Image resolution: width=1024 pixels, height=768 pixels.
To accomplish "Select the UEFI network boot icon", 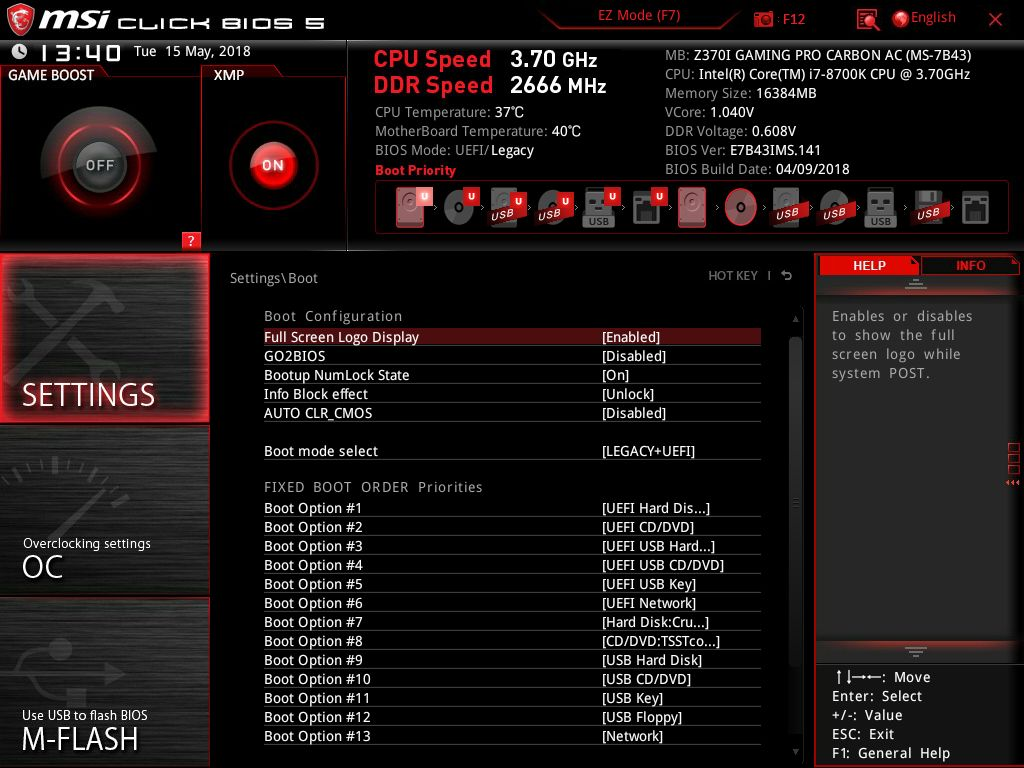I will pyautogui.click(x=648, y=208).
